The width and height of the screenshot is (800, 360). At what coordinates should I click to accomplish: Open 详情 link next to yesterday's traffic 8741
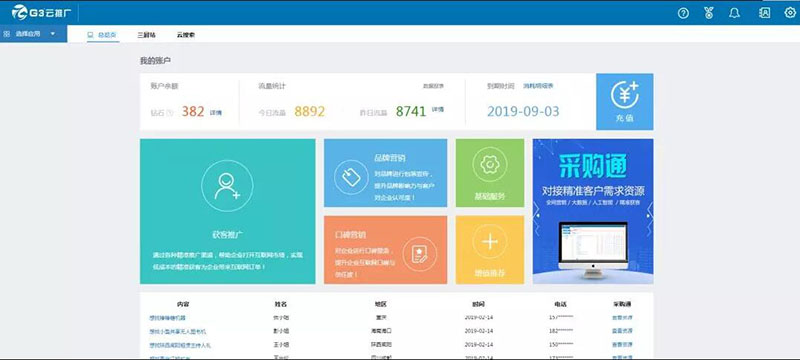[x=438, y=110]
